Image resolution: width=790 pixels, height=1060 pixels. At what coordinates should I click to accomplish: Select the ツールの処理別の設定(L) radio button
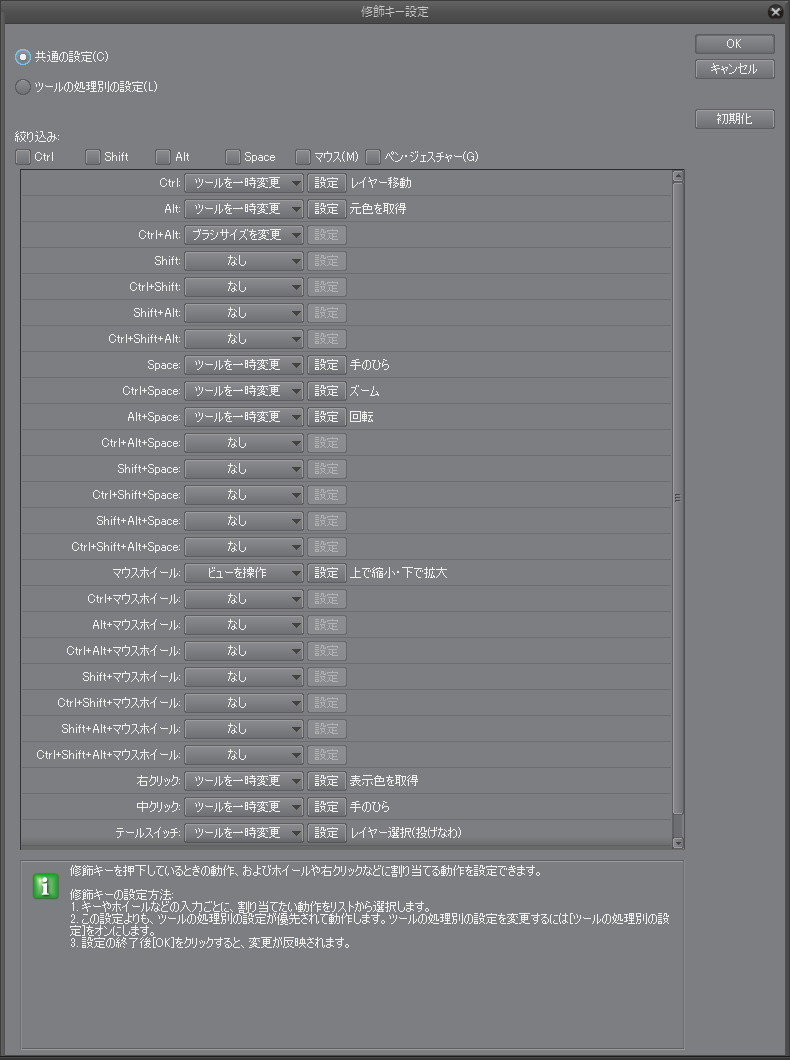point(23,87)
